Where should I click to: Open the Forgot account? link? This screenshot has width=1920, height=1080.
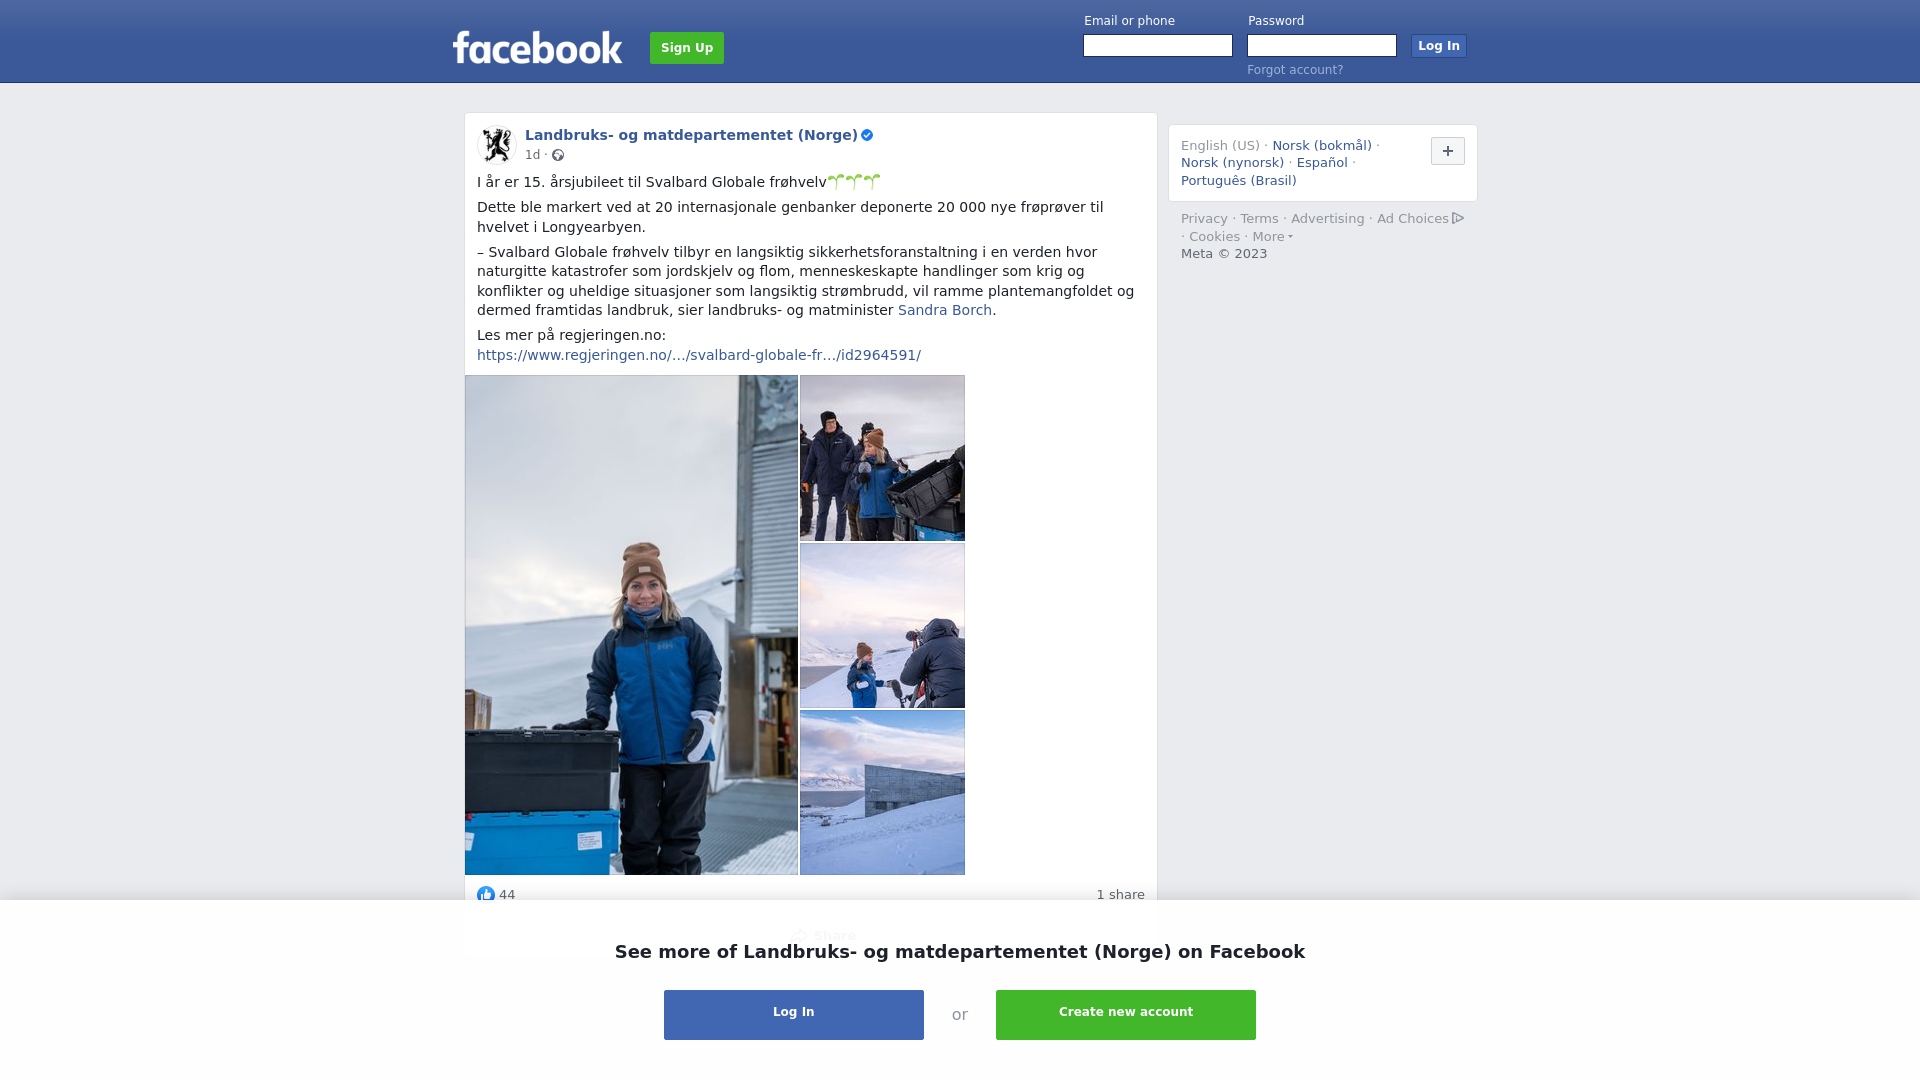coord(1295,70)
